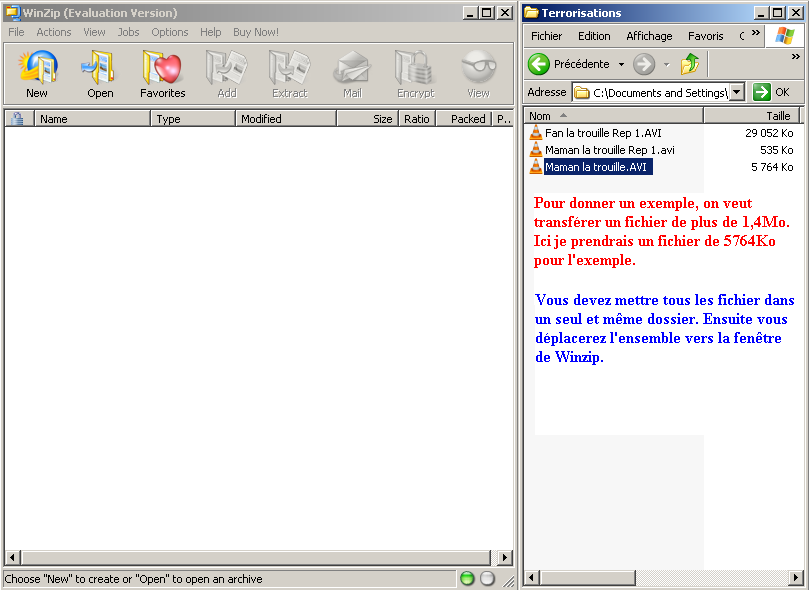This screenshot has height=590, width=809.
Task: Open the WinZip File menu
Action: point(16,32)
